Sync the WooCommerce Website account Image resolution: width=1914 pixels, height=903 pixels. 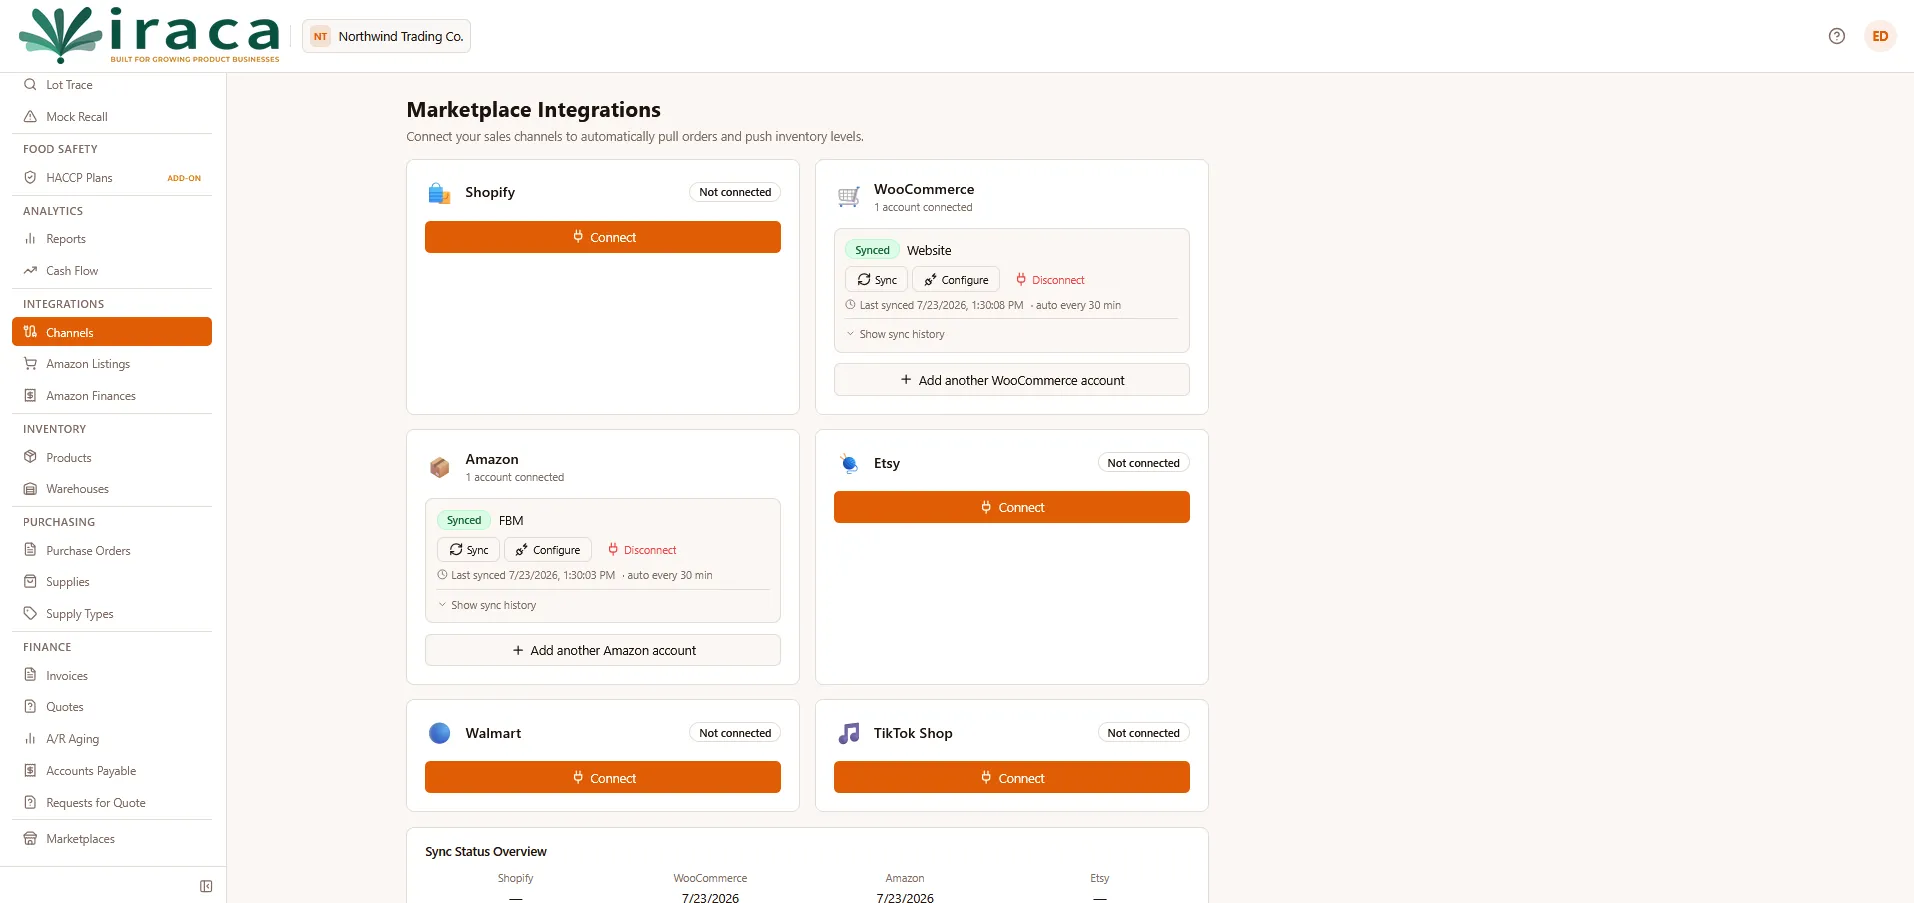coord(877,280)
